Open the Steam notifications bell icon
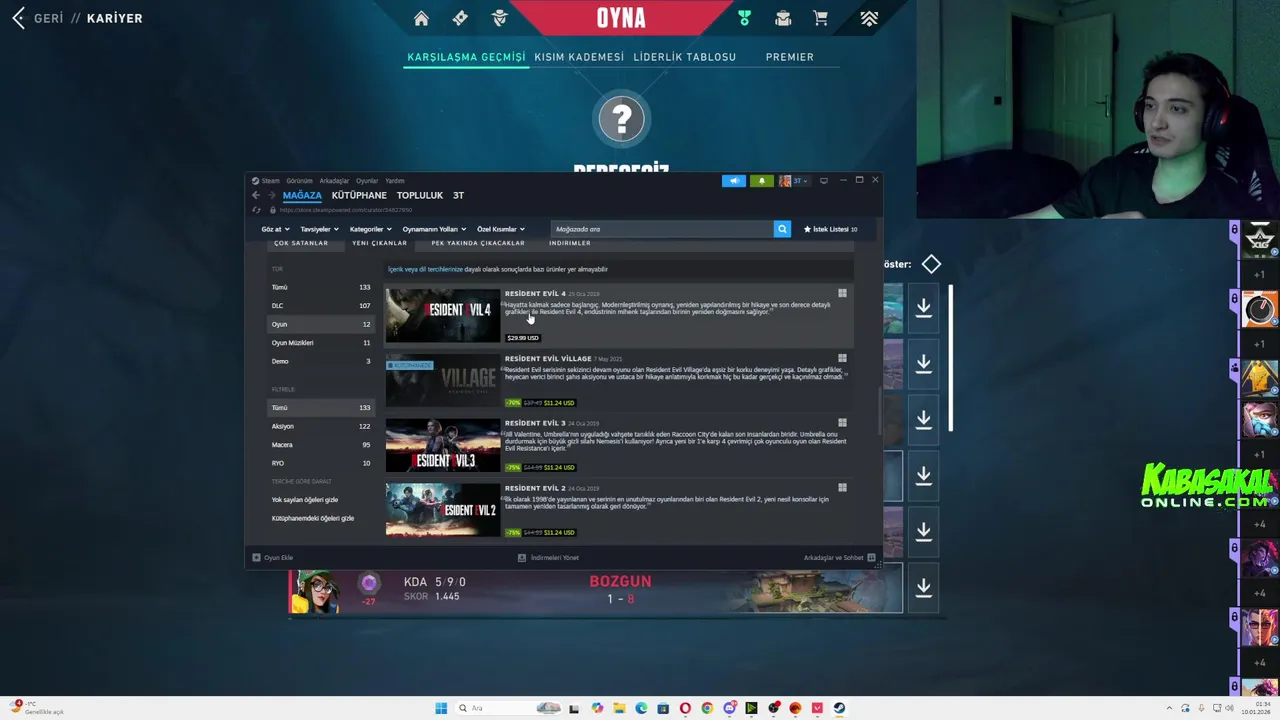Image resolution: width=1280 pixels, height=720 pixels. 761,181
